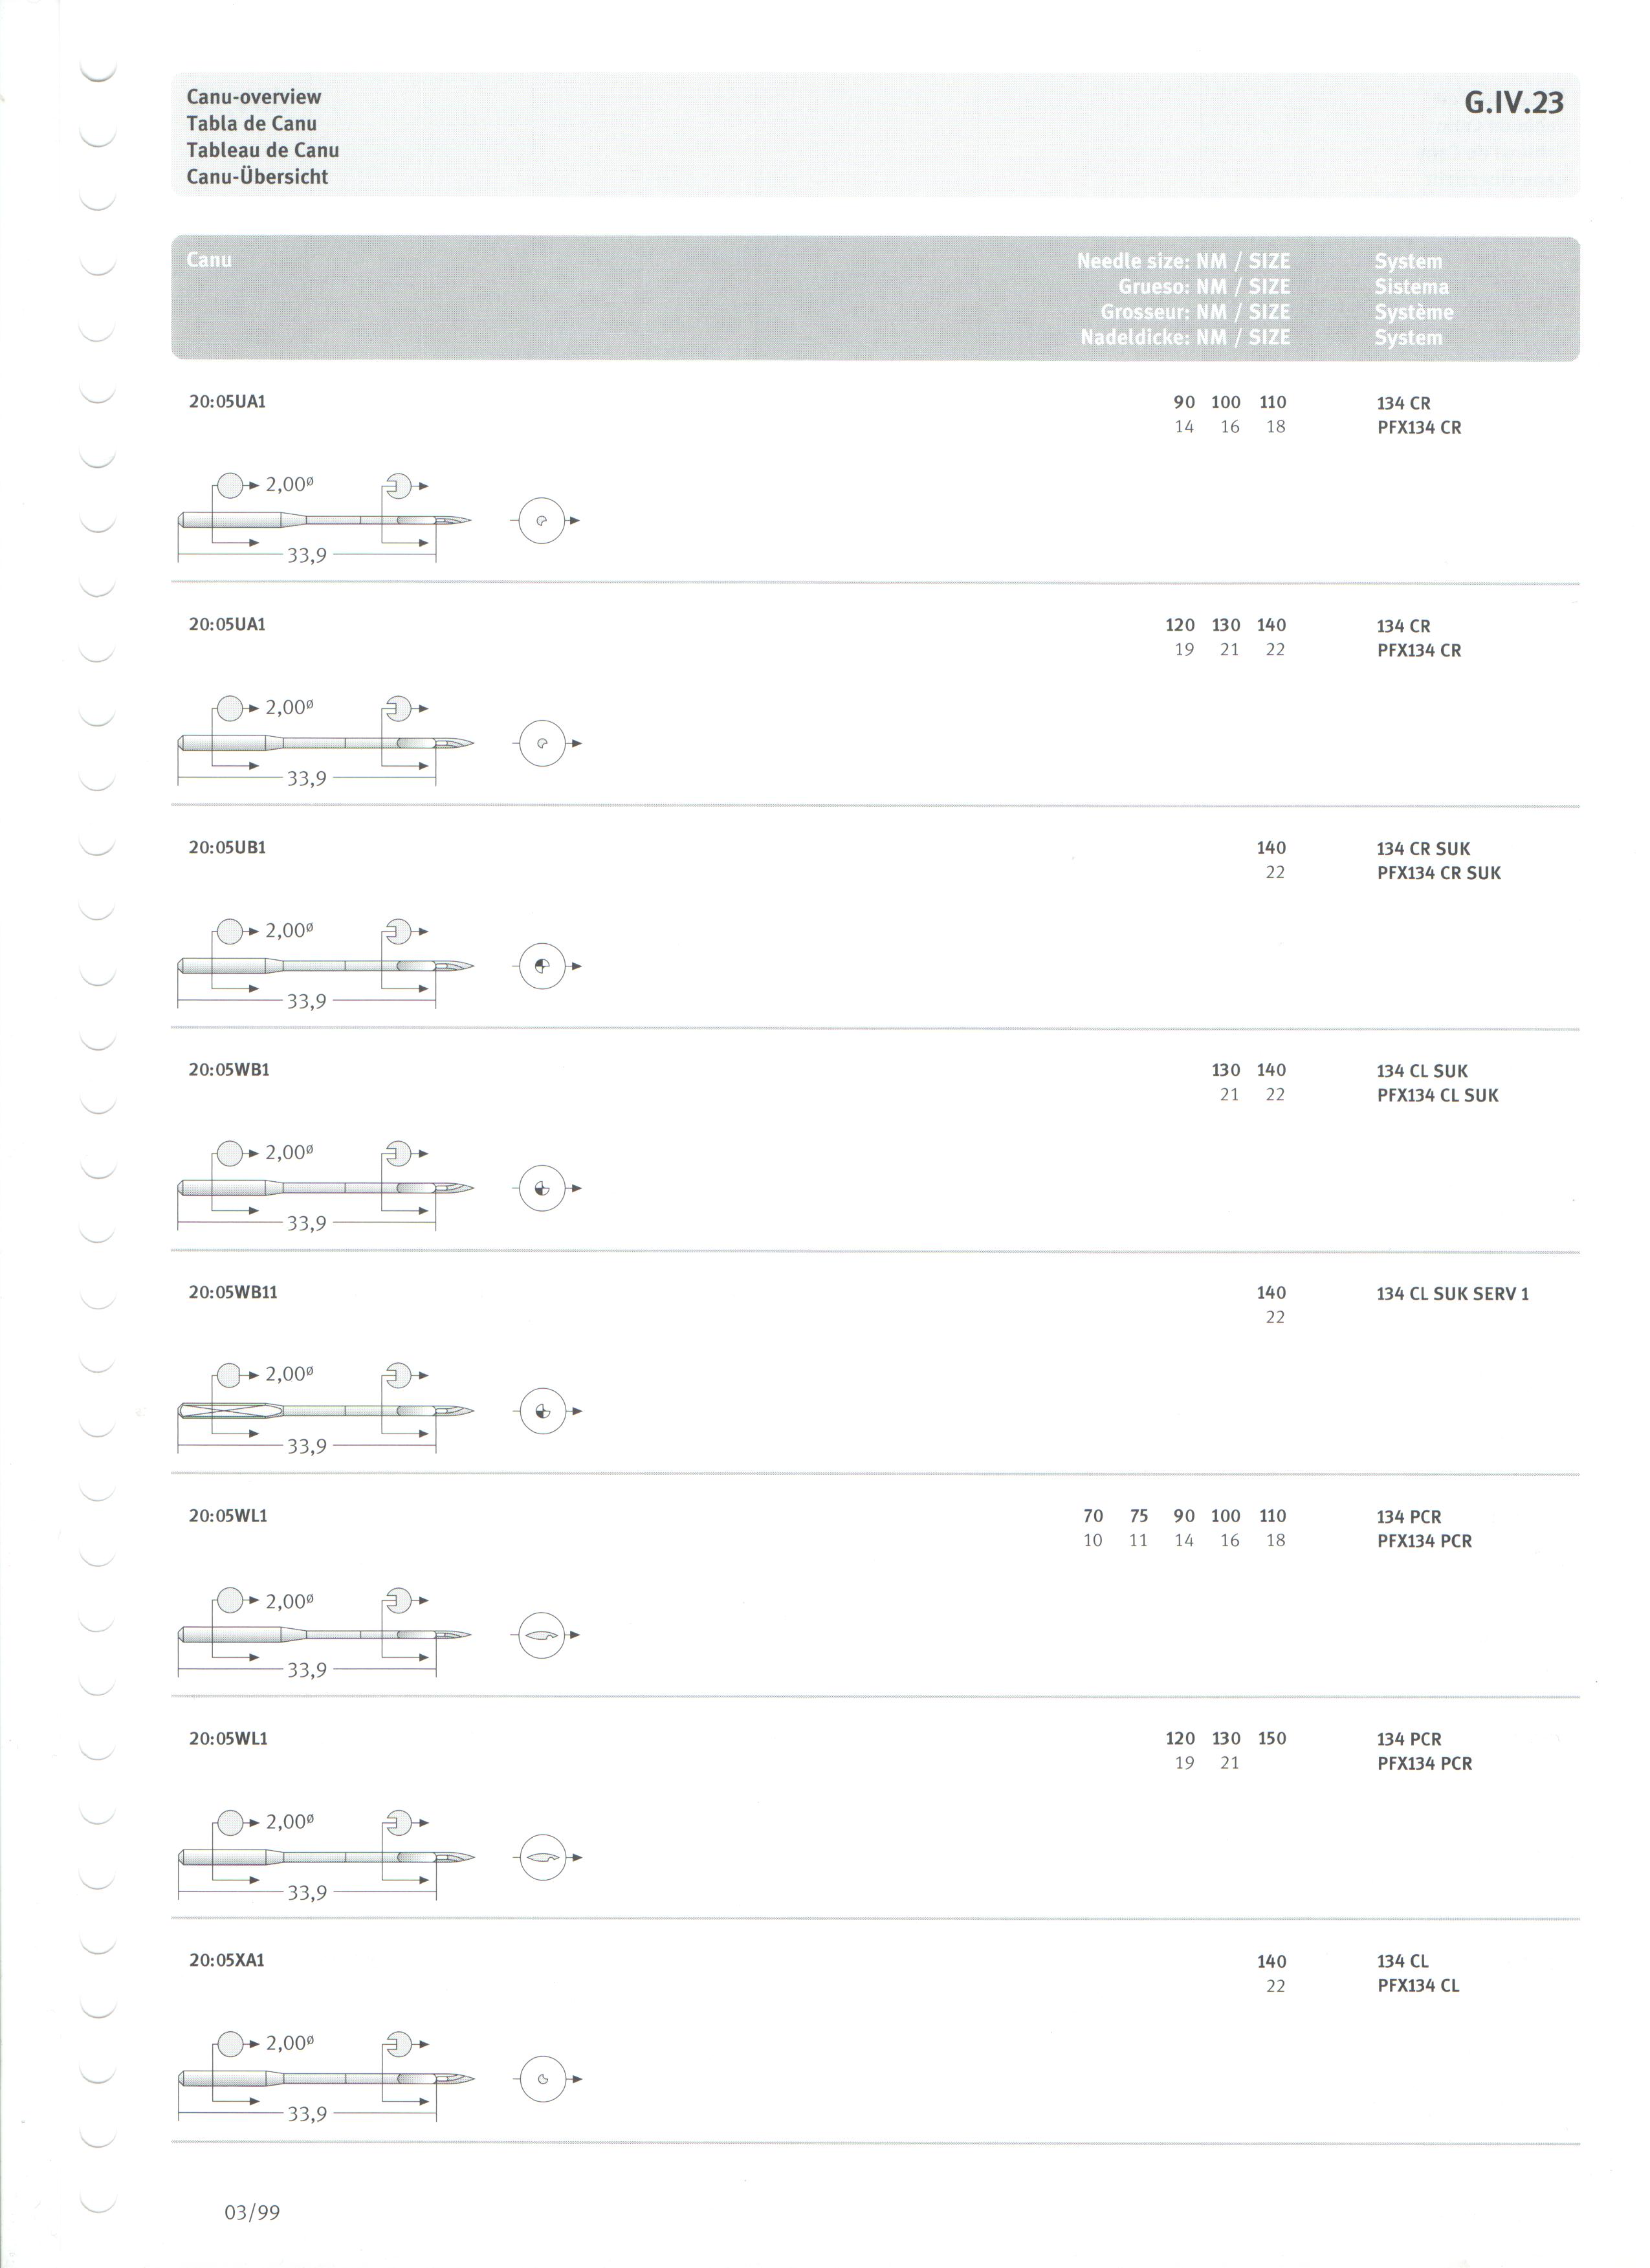1650x2268 pixels.
Task: Click the G.IV.23 page code
Action: coord(1513,103)
